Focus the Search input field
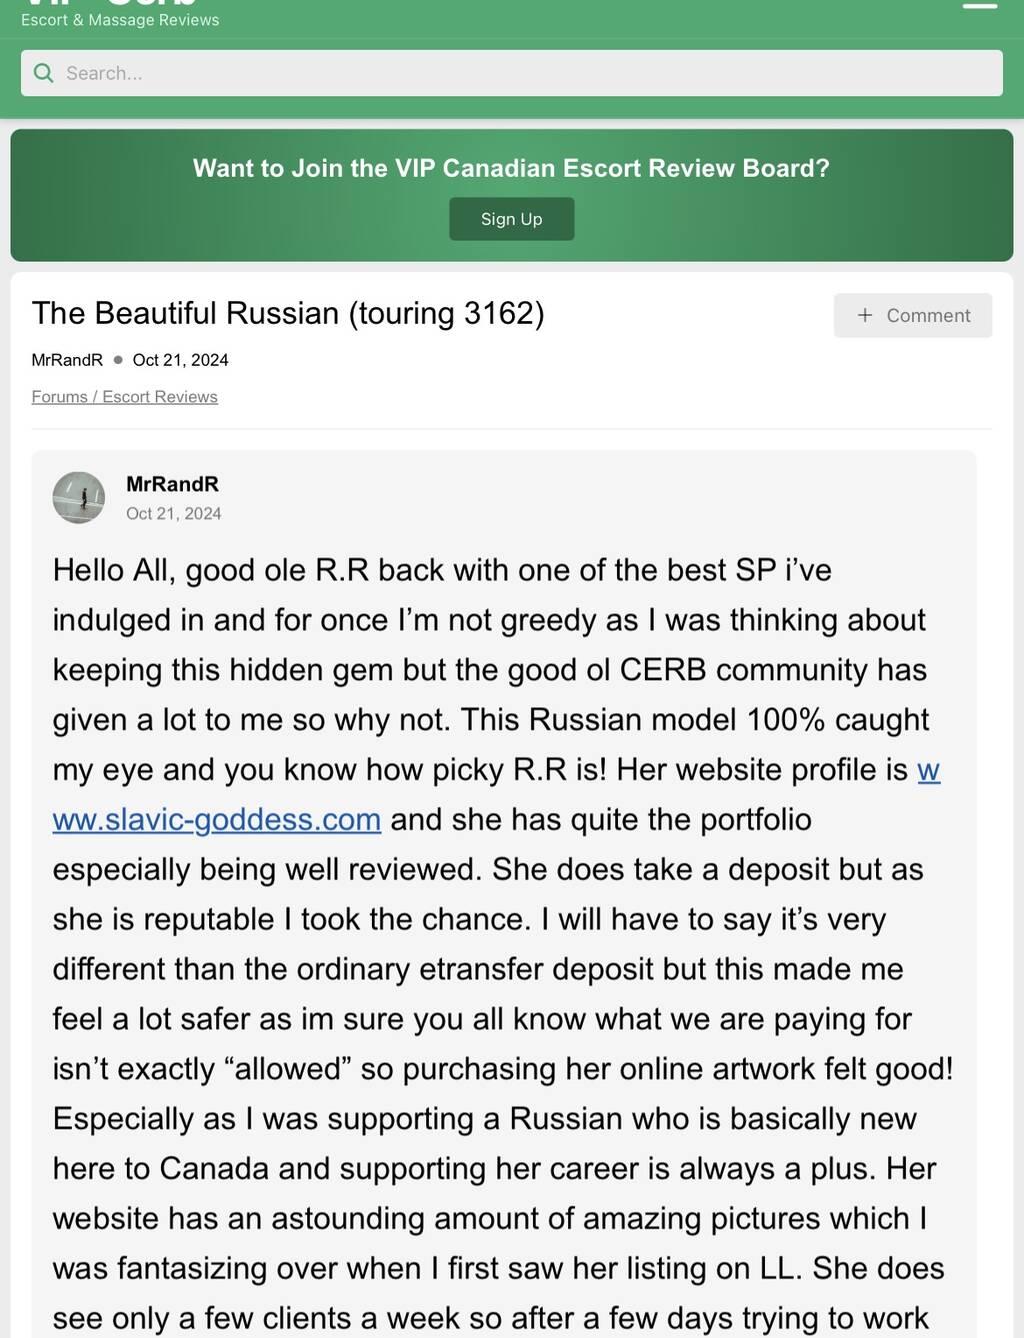The width and height of the screenshot is (1024, 1338). click(520, 73)
